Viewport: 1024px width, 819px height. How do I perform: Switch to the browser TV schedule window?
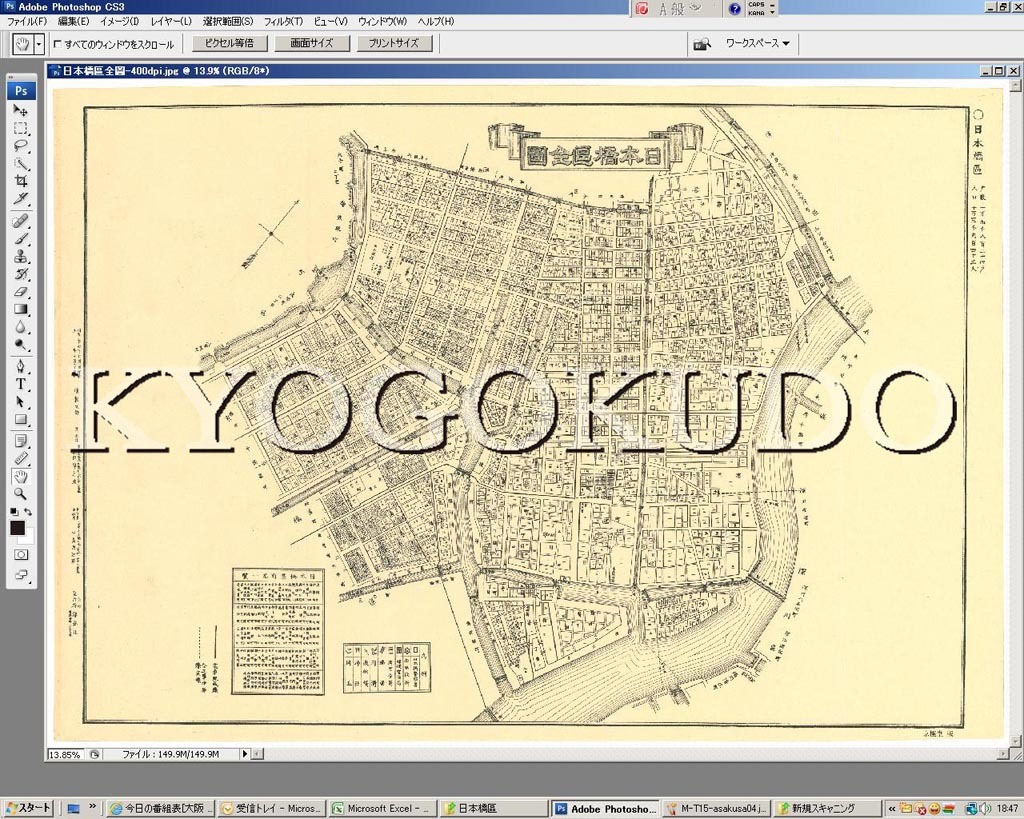tap(161, 809)
